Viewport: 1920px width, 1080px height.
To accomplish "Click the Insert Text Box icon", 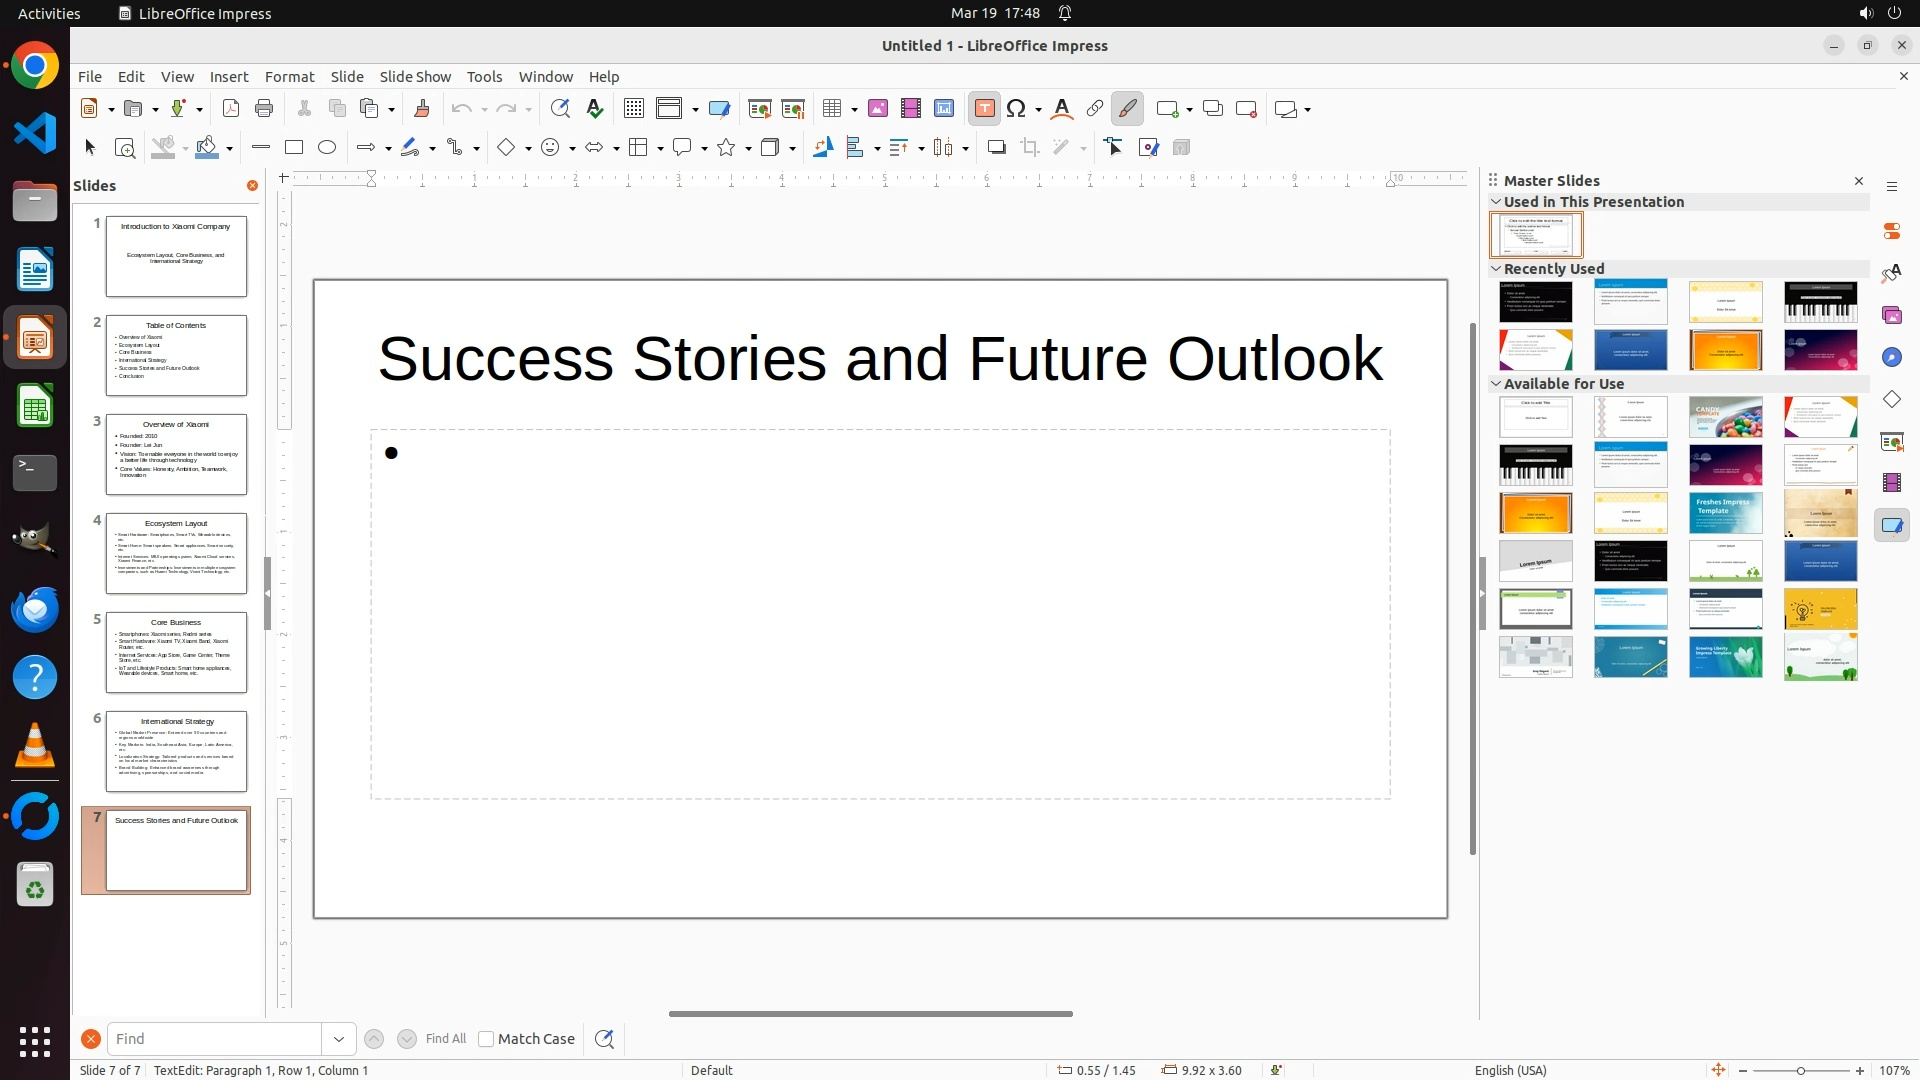I will point(984,109).
